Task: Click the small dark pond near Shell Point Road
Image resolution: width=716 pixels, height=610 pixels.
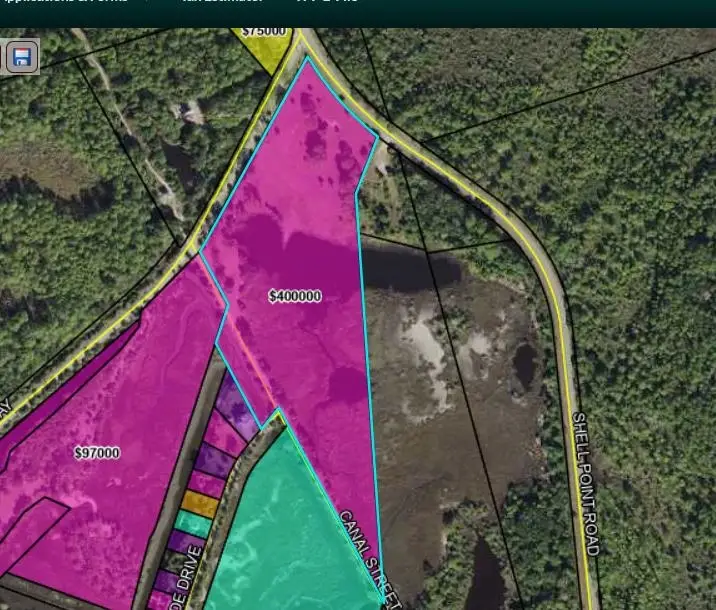Action: pyautogui.click(x=523, y=367)
